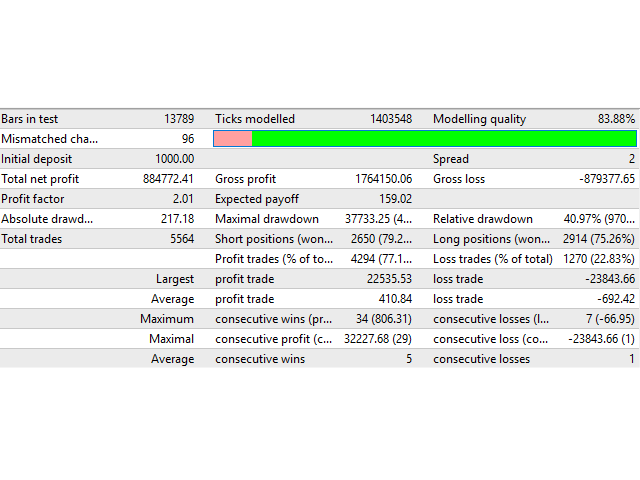Viewport: 640px width, 480px height.
Task: Click the 83.88% quality value
Action: point(616,119)
